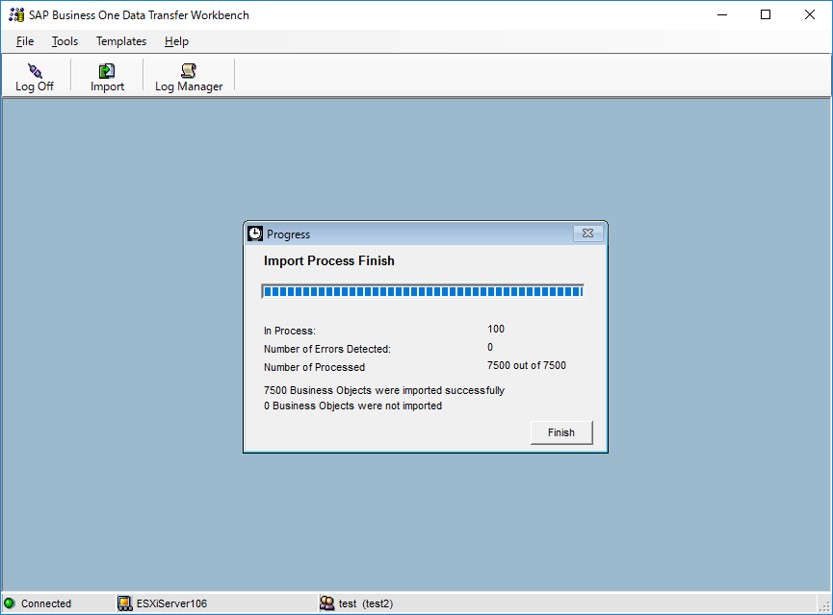Click the In Process value 100
The width and height of the screenshot is (833, 615).
point(496,329)
